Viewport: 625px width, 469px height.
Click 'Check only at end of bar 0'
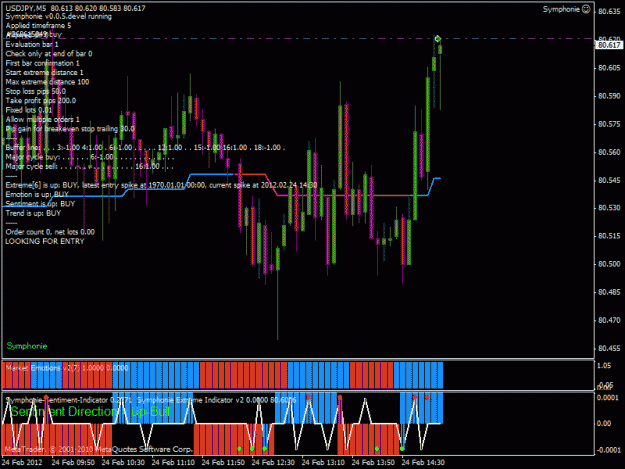(x=49, y=54)
